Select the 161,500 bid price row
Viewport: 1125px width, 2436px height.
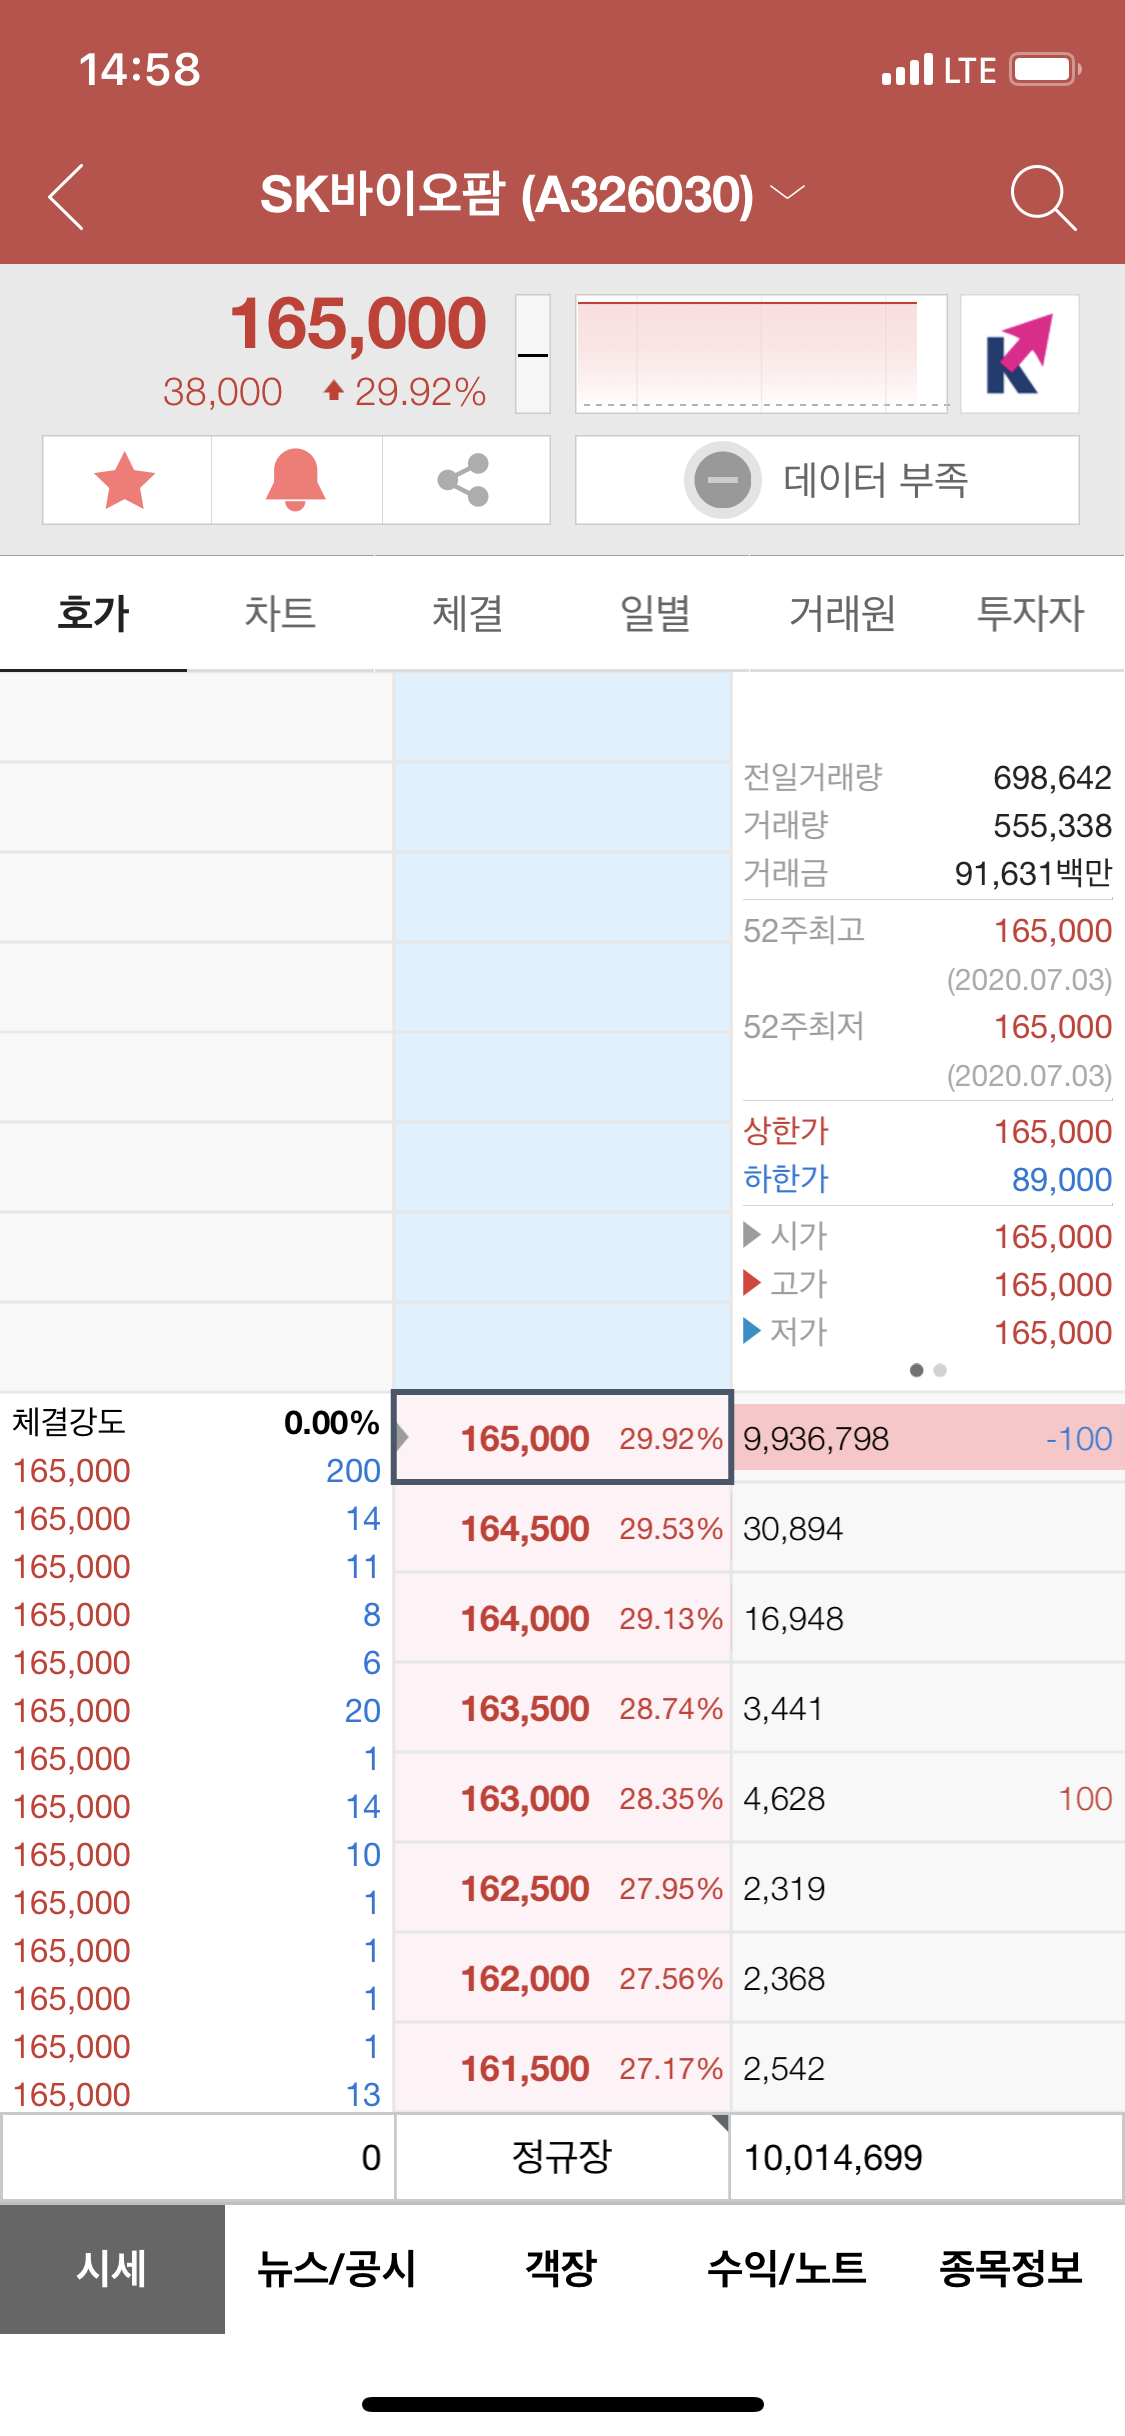pos(563,2068)
